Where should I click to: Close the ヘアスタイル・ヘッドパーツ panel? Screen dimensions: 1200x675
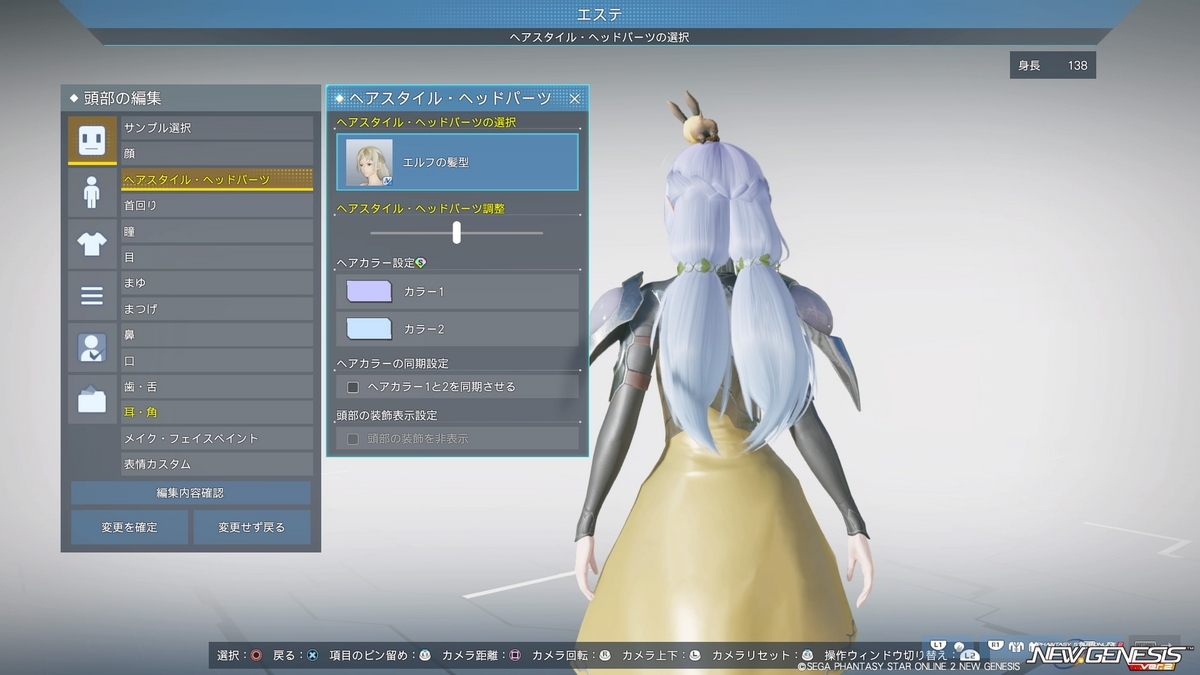[x=575, y=98]
